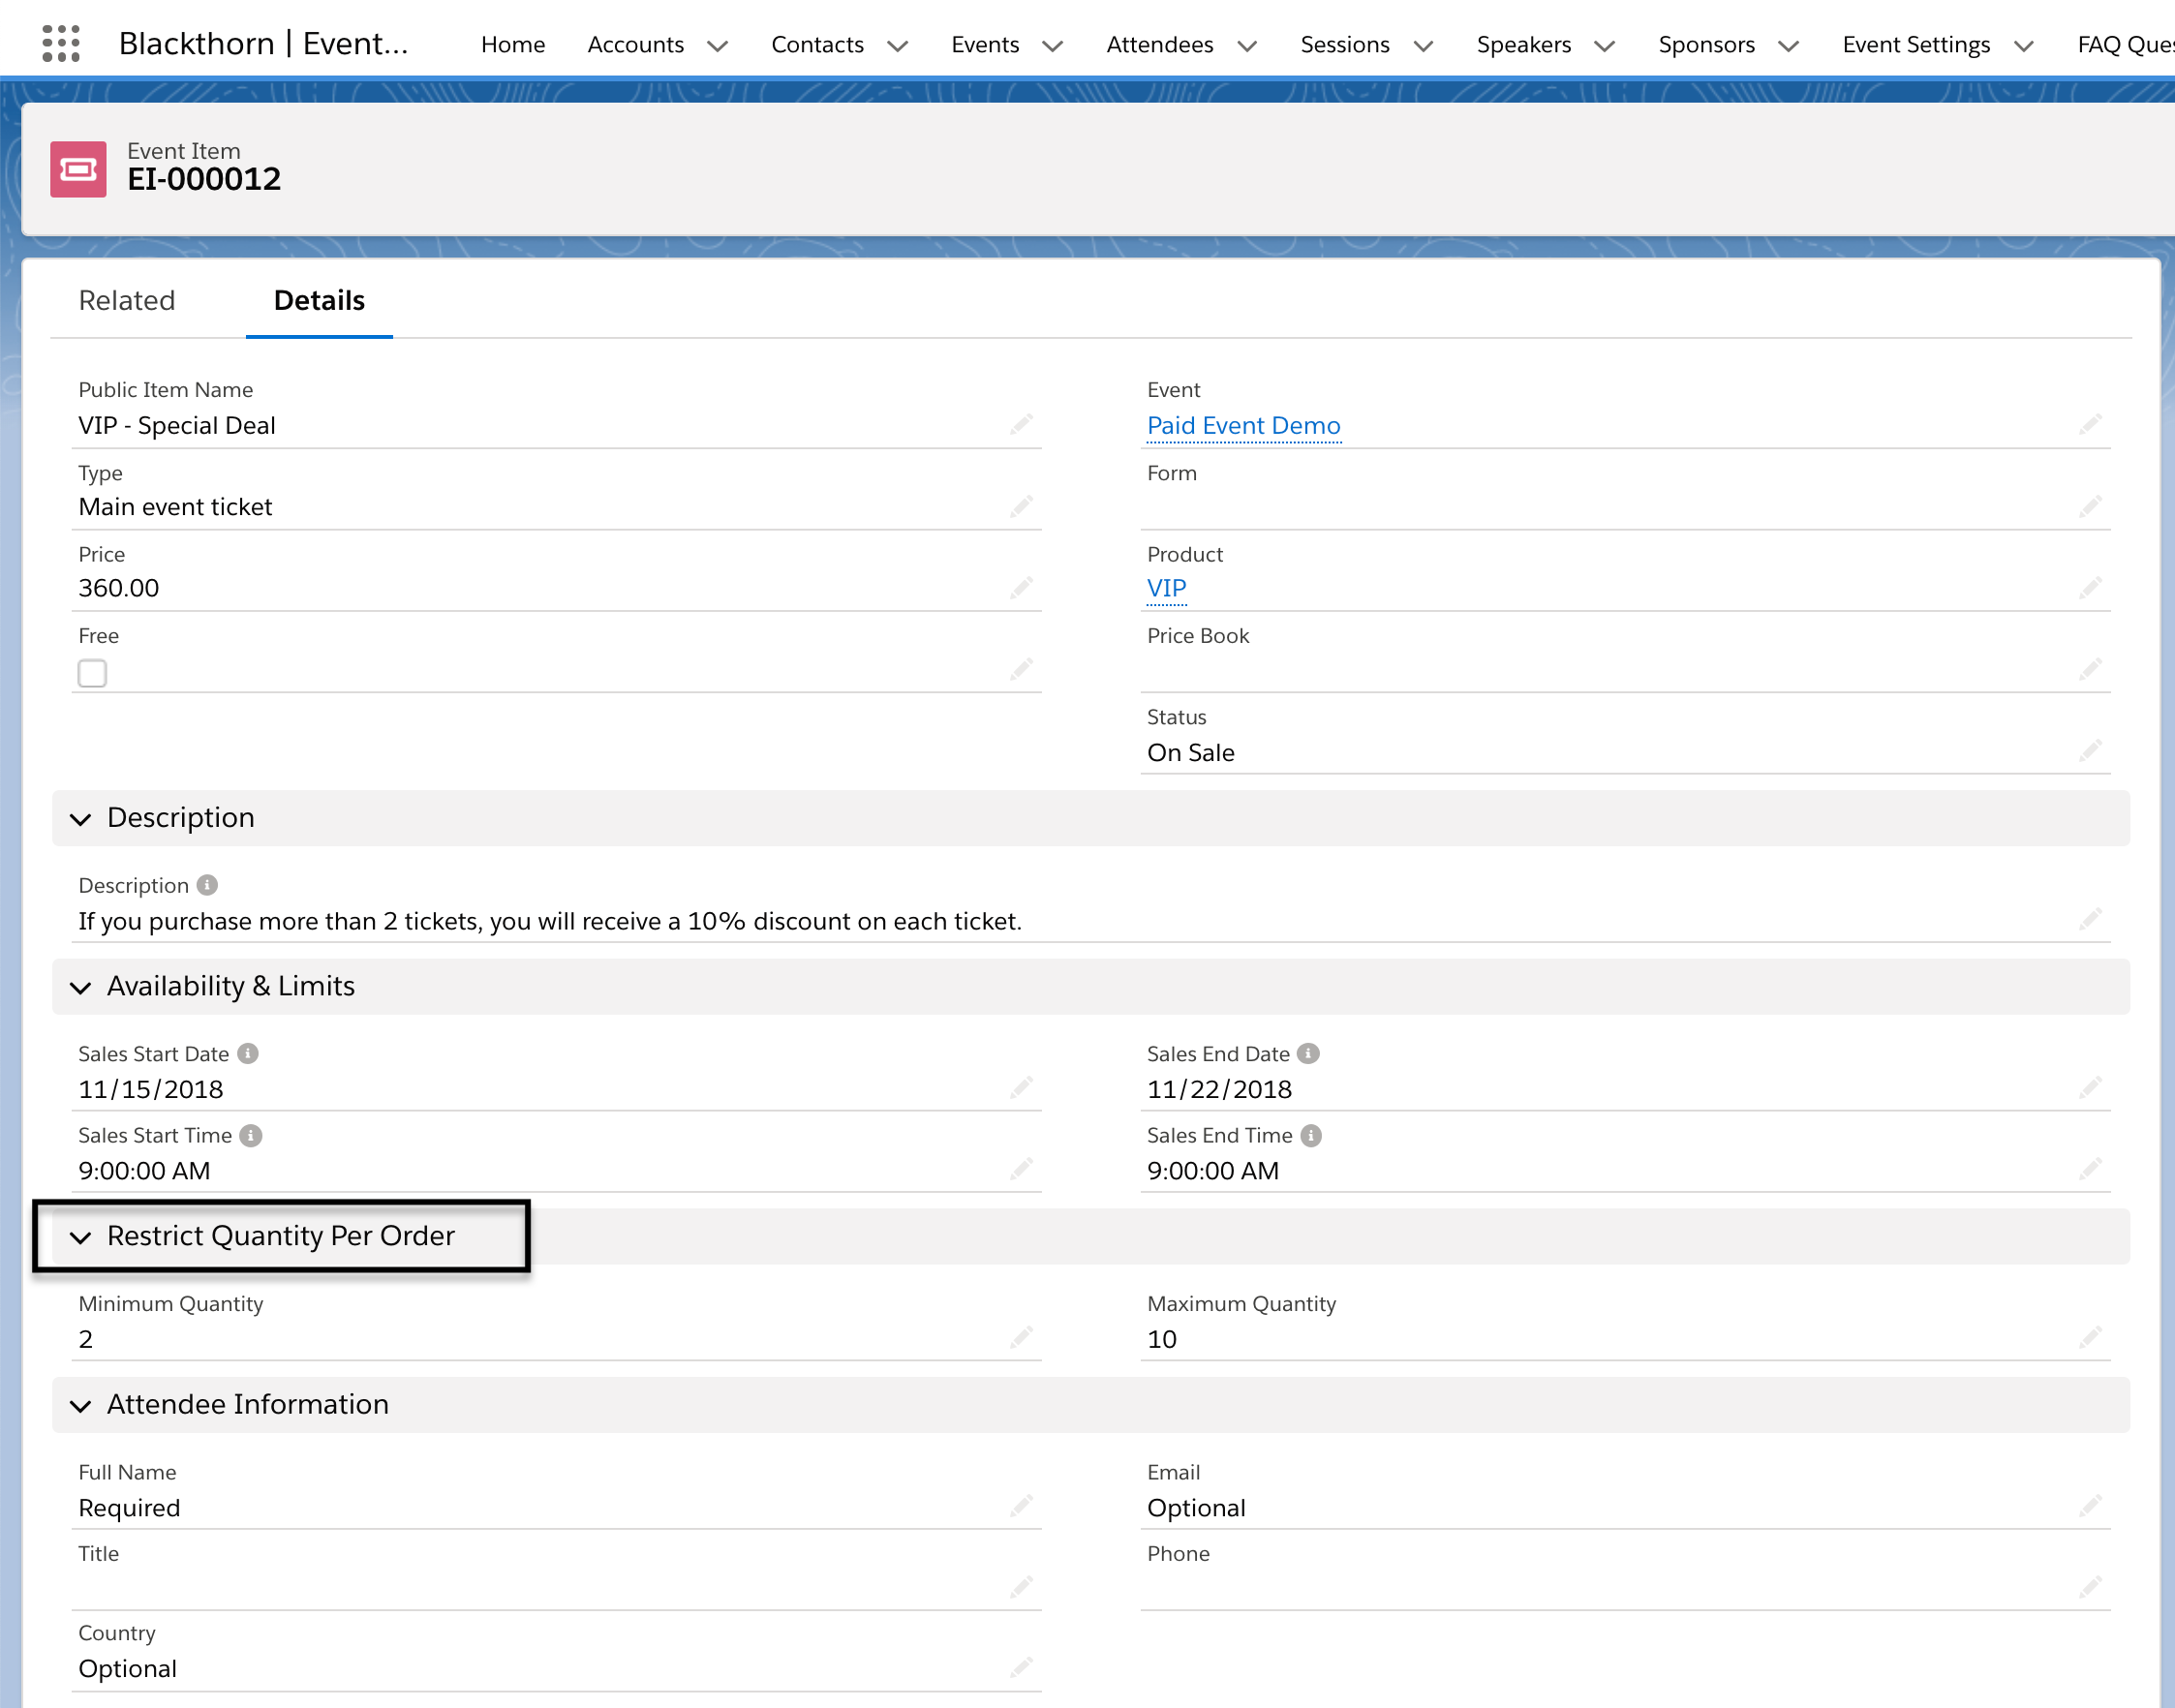Open the Accounts nav dropdown arrow
Viewport: 2175px width, 1708px height.
click(x=717, y=46)
